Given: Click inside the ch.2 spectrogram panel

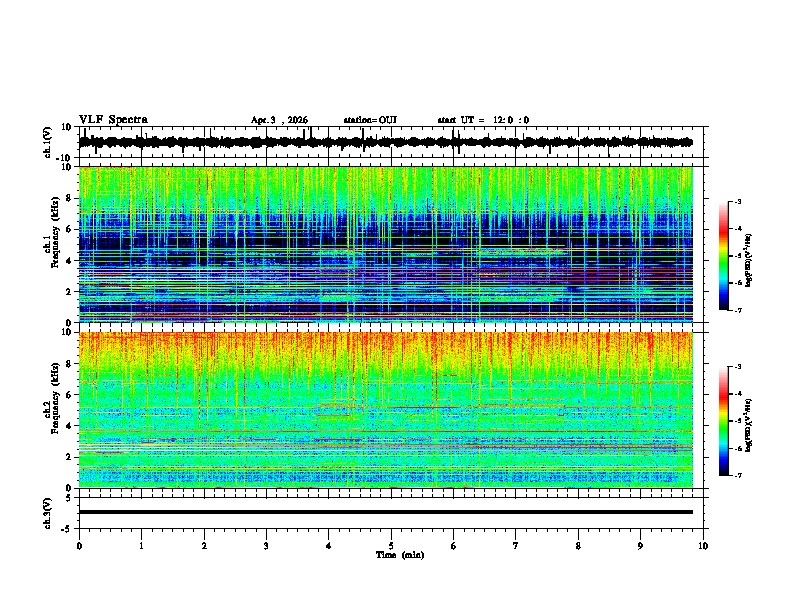Looking at the screenshot, I should tap(386, 410).
